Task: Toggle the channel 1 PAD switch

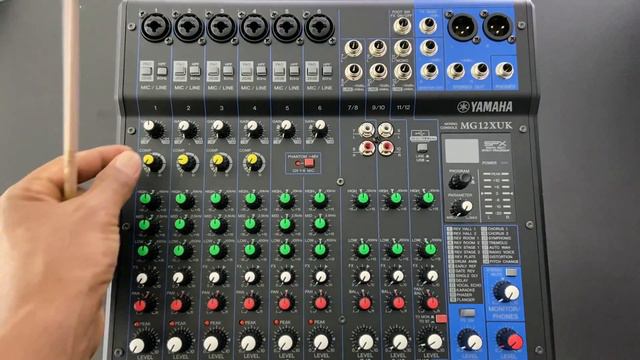Action: pos(147,71)
